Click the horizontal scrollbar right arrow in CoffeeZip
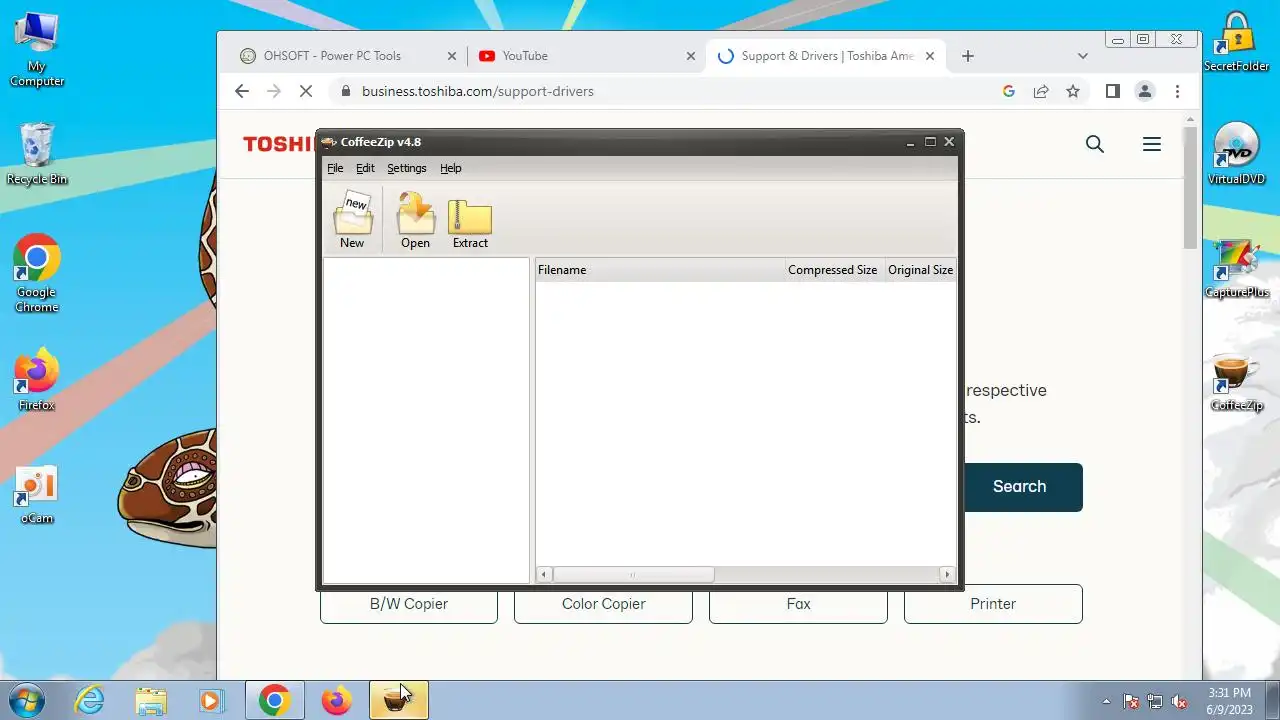The width and height of the screenshot is (1280, 720). click(947, 575)
